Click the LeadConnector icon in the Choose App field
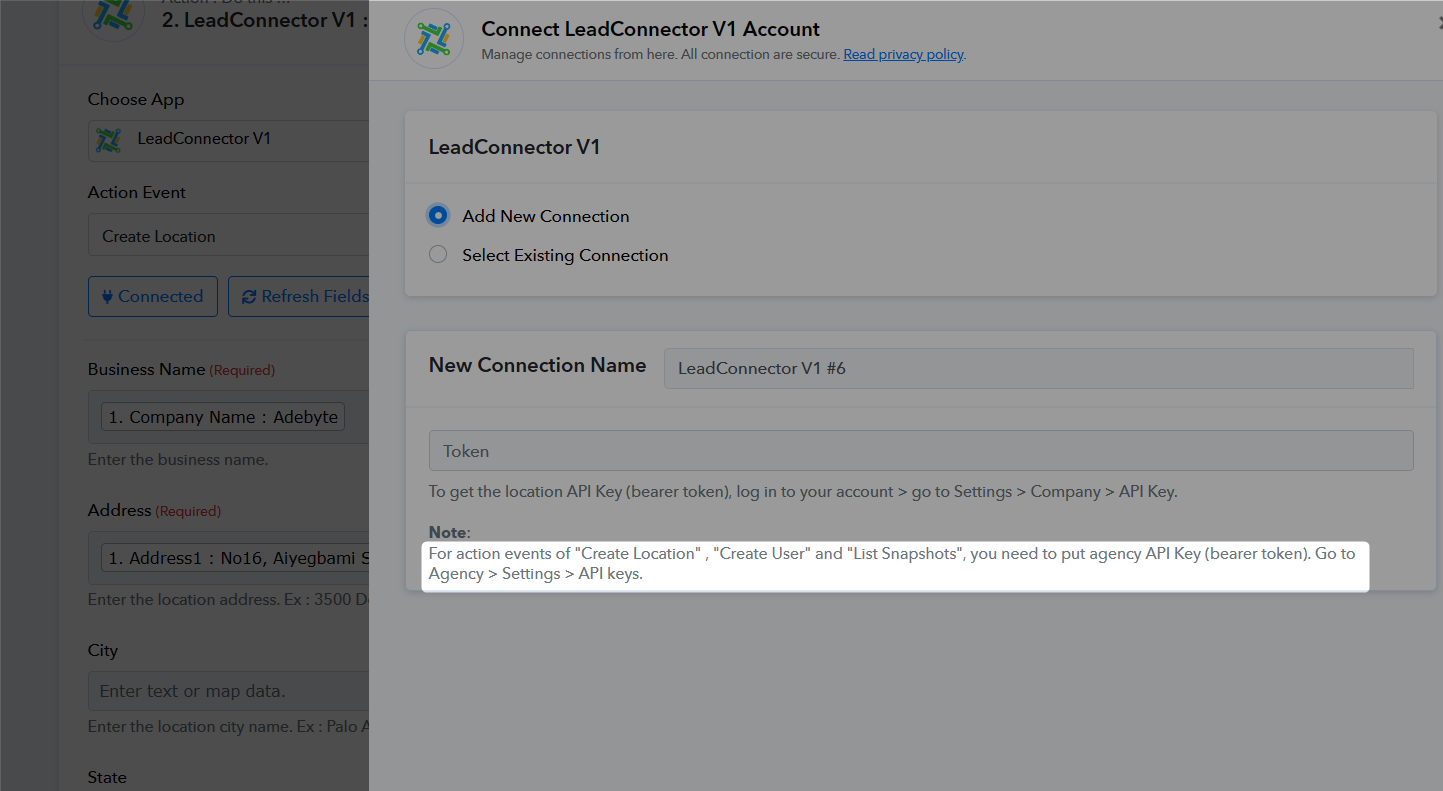 click(108, 140)
